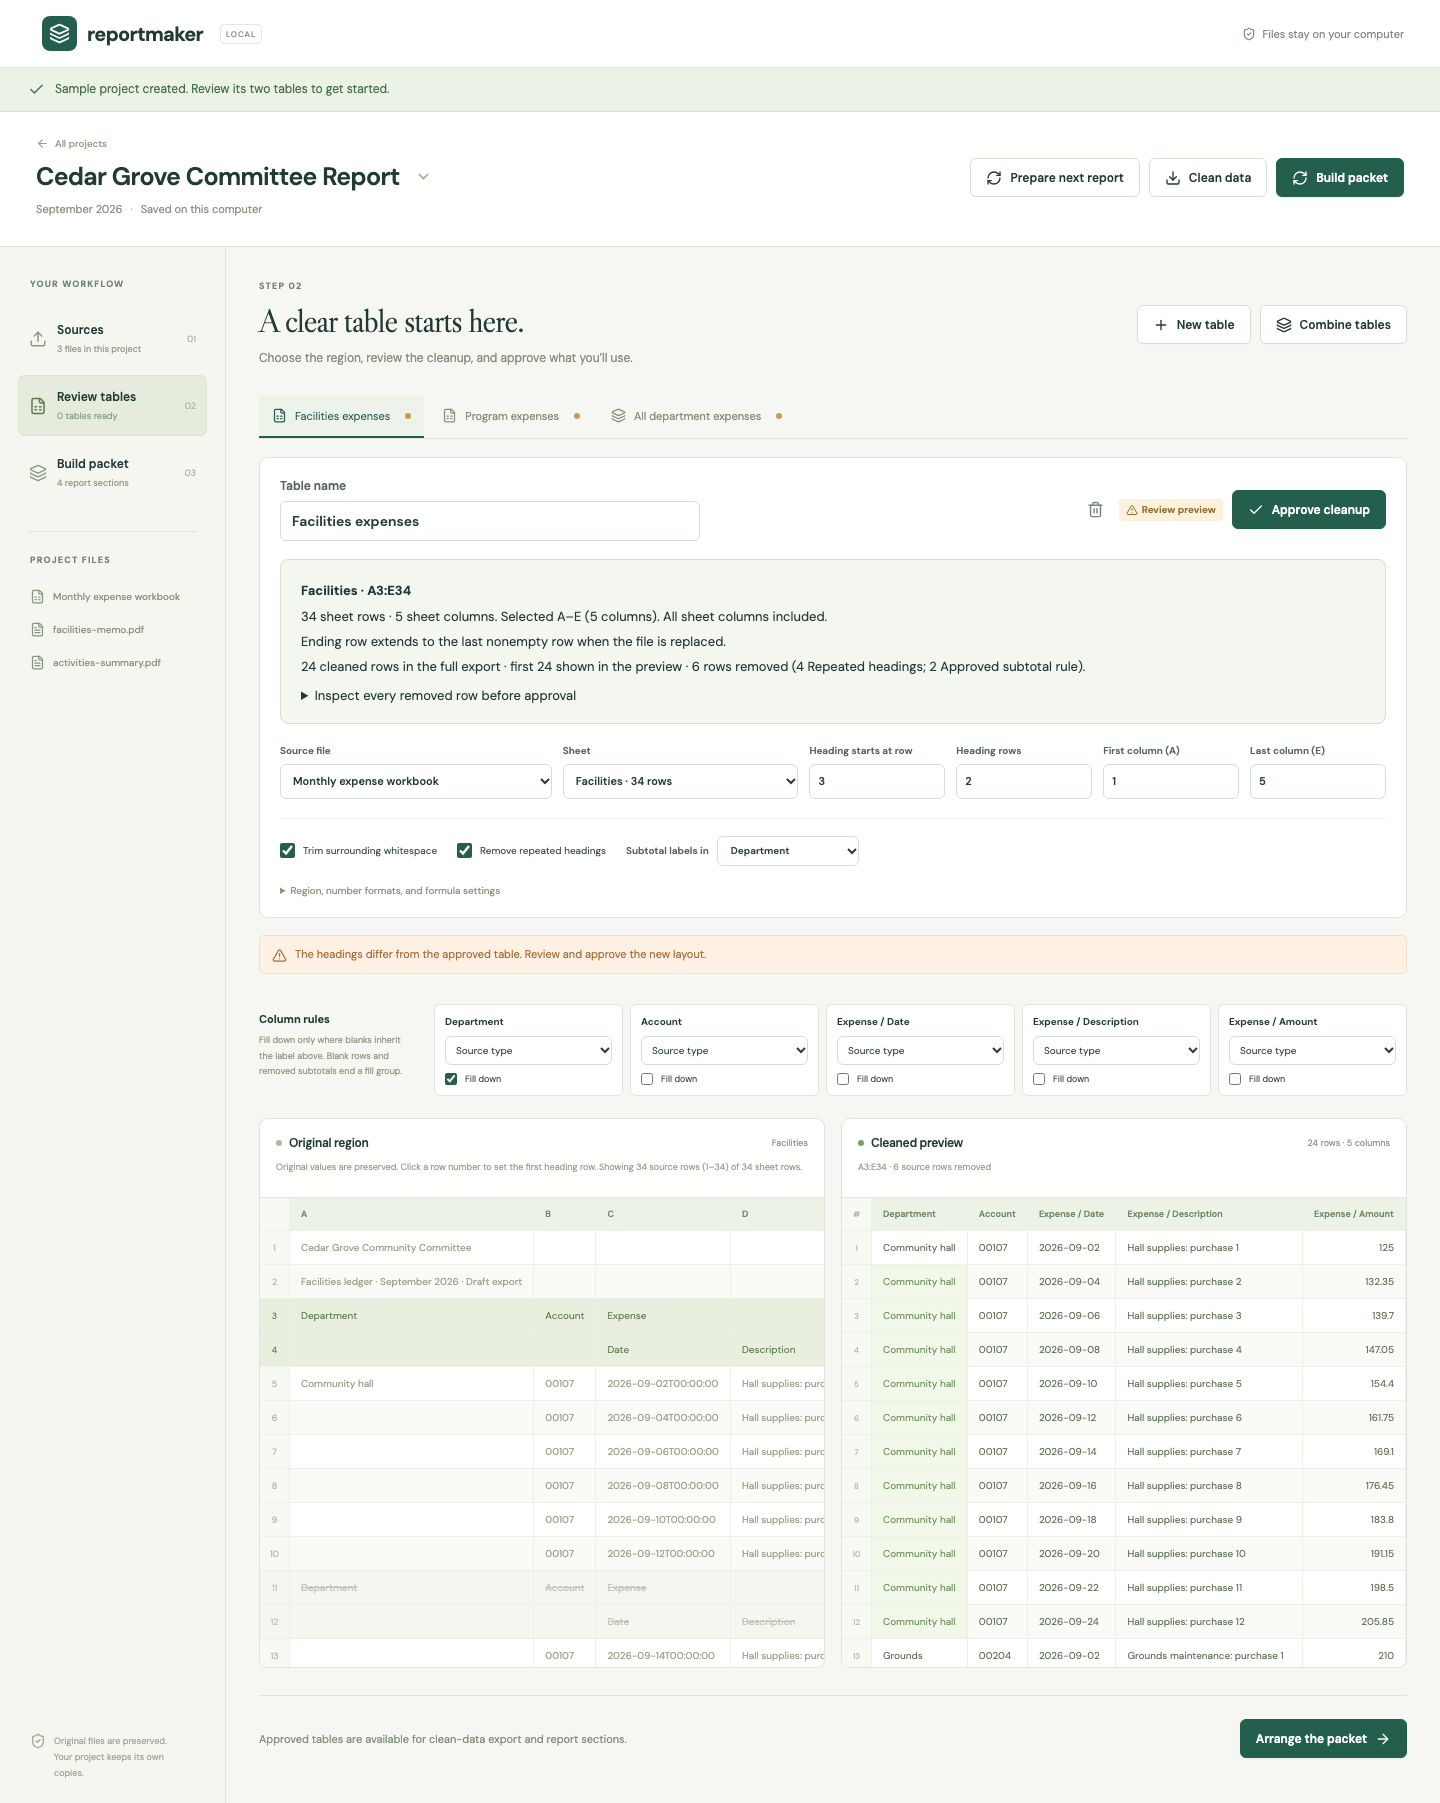Image resolution: width=1440 pixels, height=1803 pixels.
Task: Open Source type dropdown for Expense / Date column
Action: click(x=920, y=1051)
